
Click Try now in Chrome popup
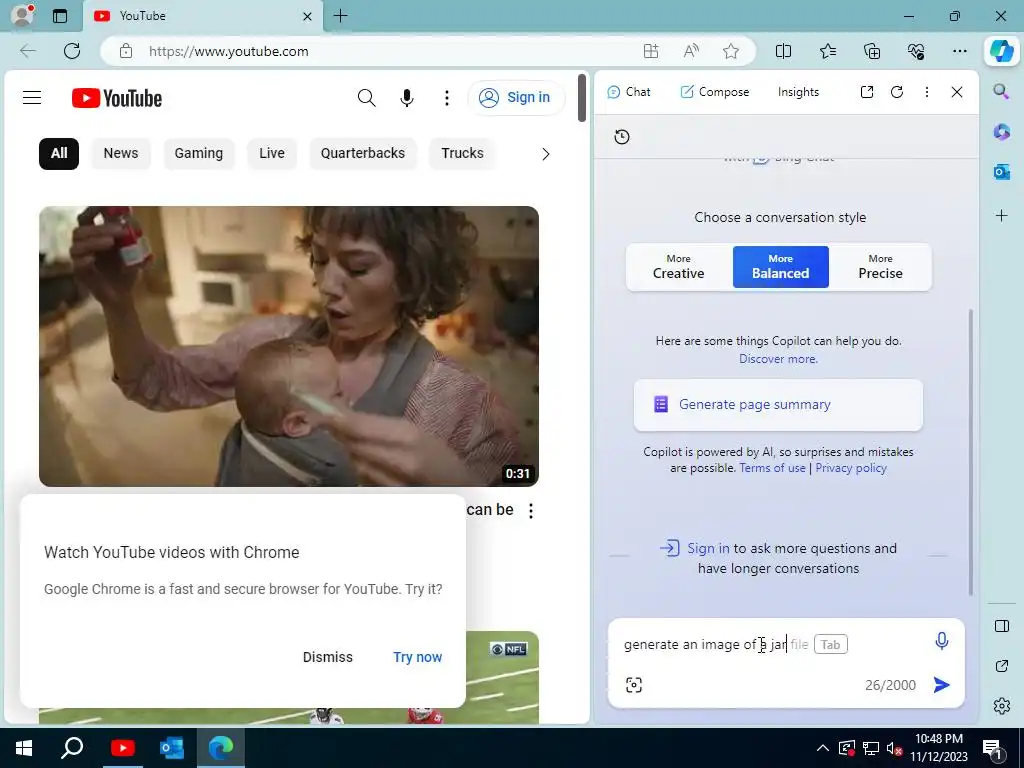pos(417,657)
